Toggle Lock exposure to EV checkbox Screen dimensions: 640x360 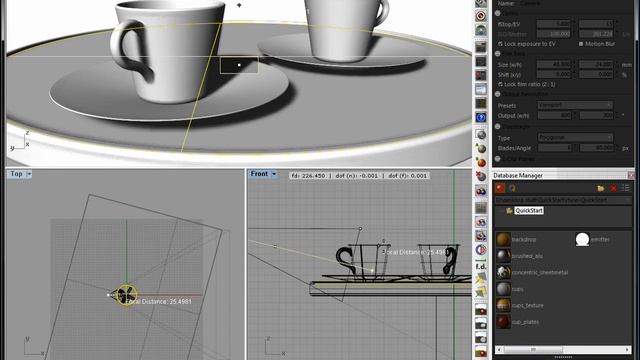[x=500, y=44]
